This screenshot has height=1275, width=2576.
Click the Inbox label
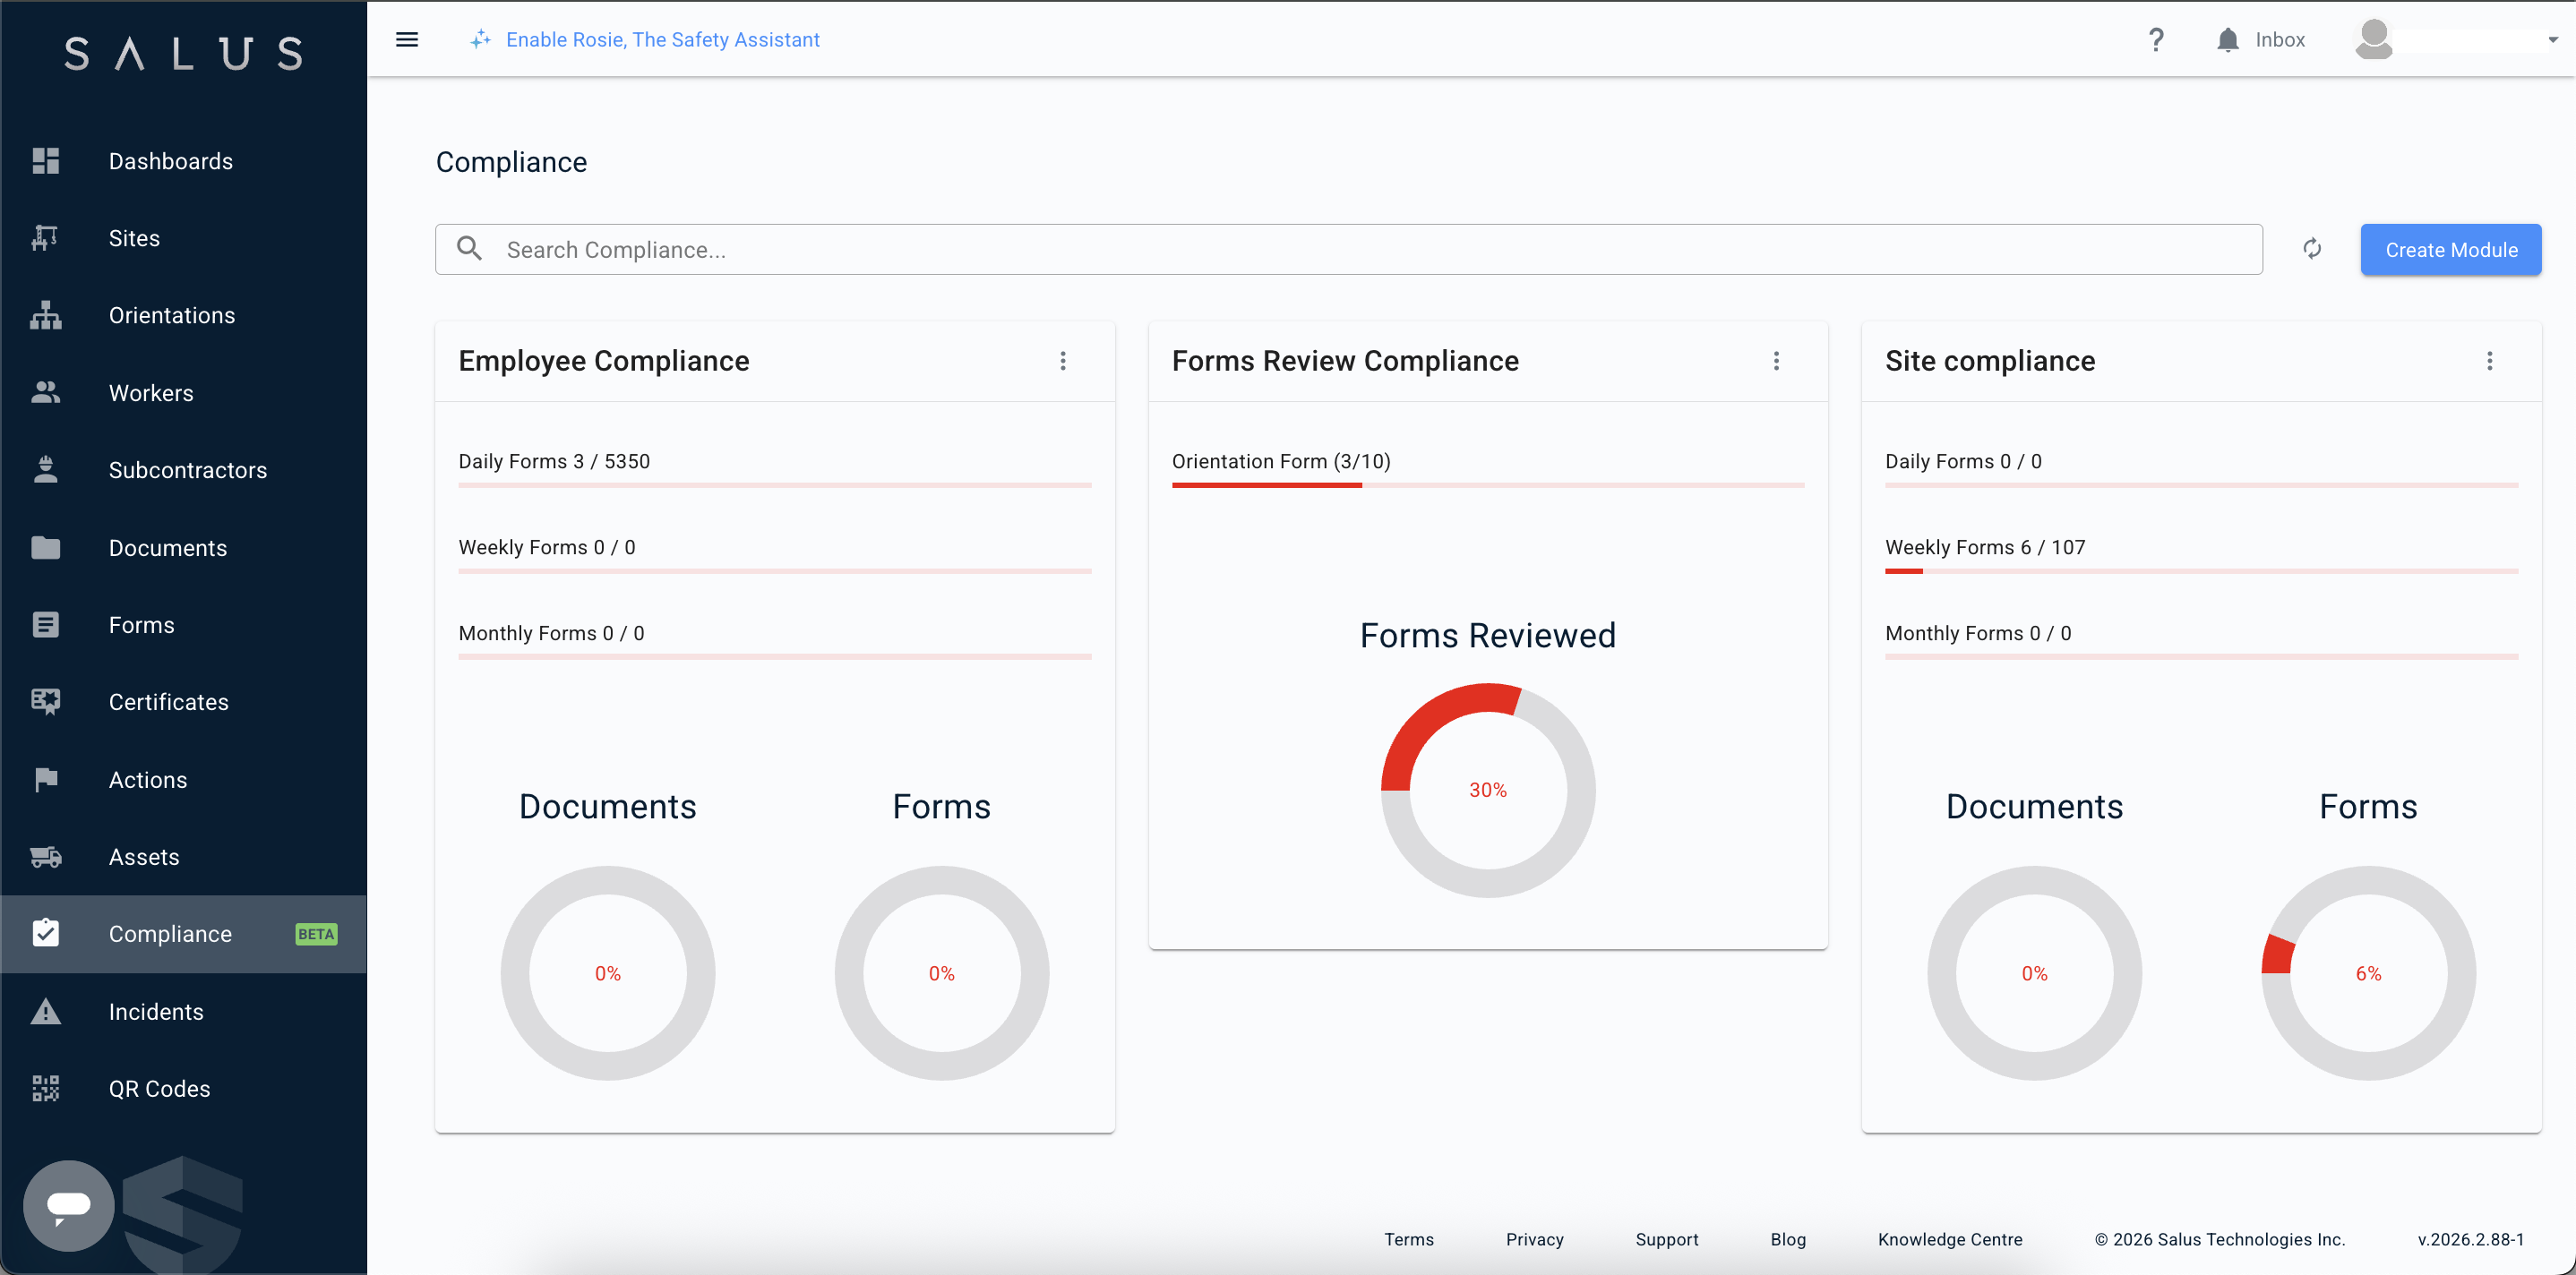[2280, 40]
